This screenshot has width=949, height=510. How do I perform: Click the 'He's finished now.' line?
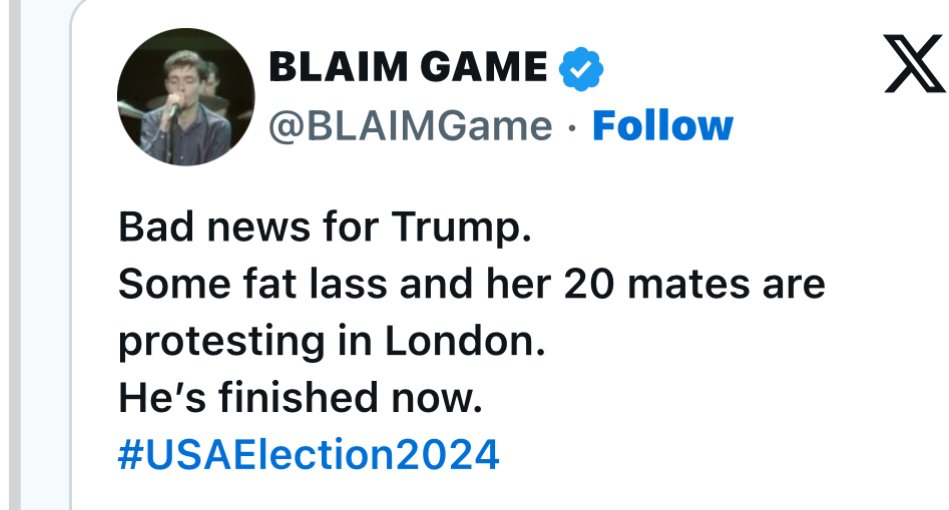tap(300, 398)
